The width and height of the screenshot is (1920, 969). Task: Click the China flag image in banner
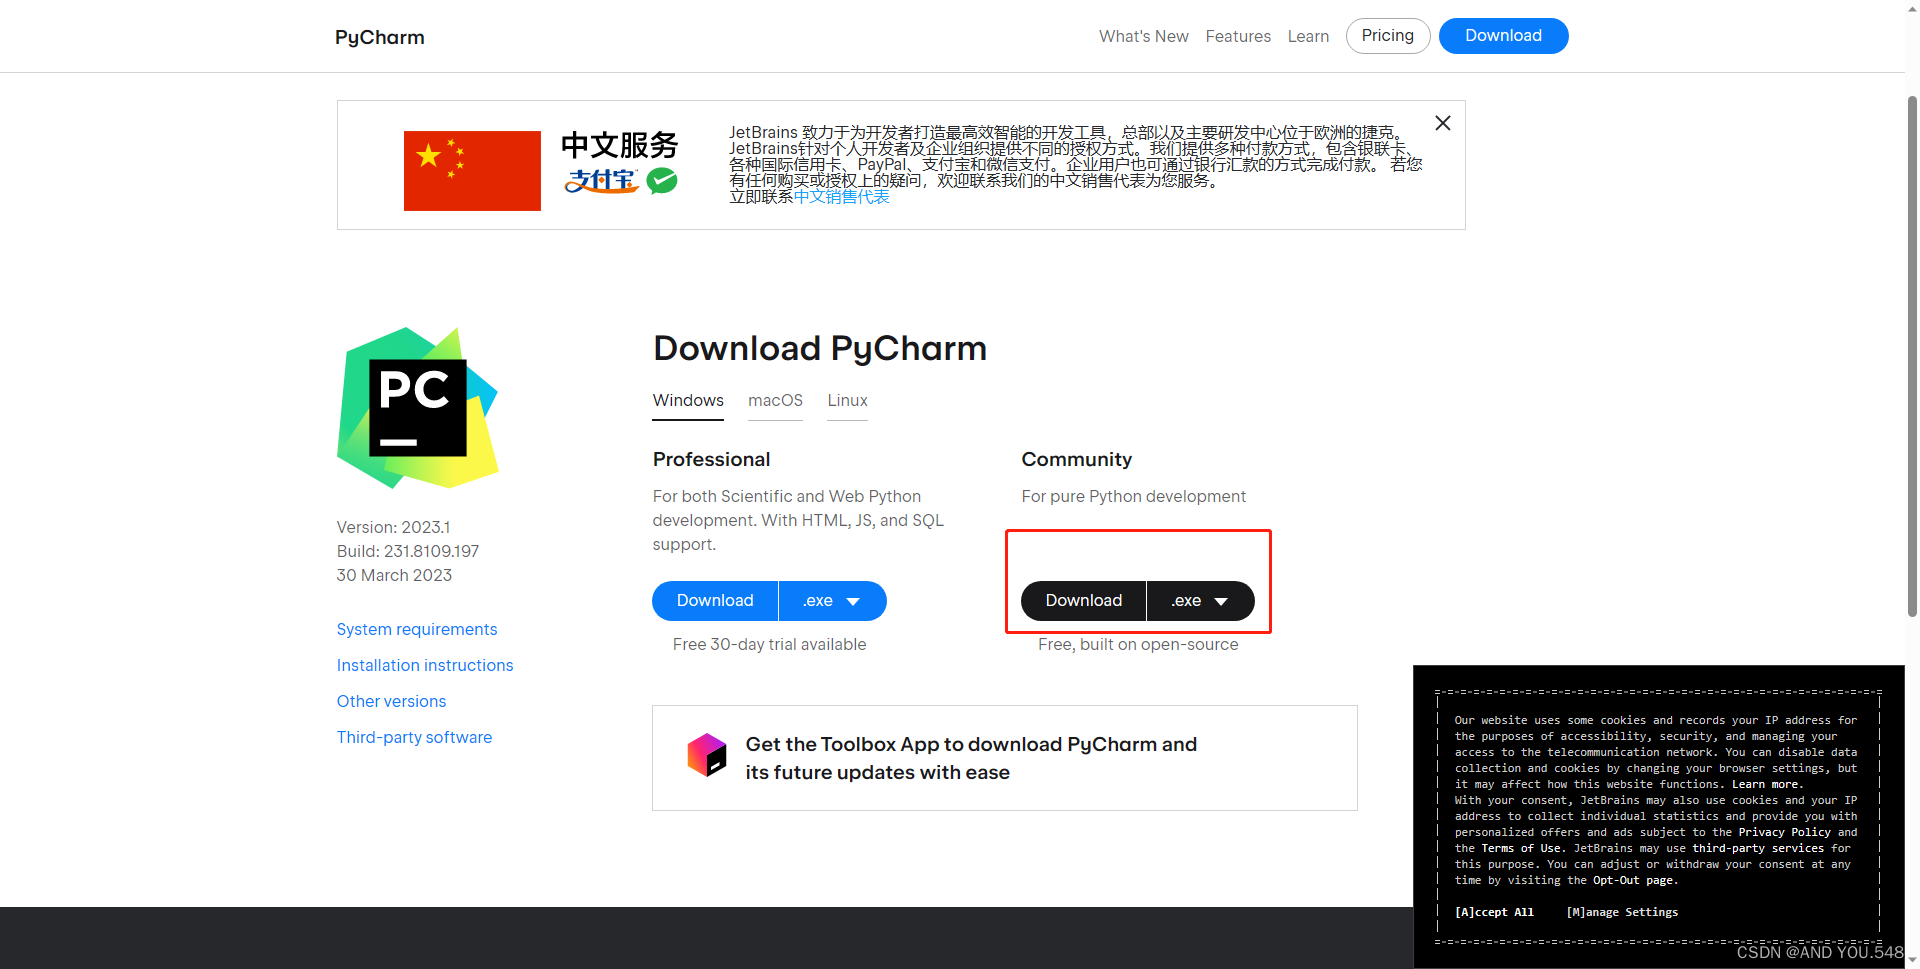pyautogui.click(x=472, y=171)
